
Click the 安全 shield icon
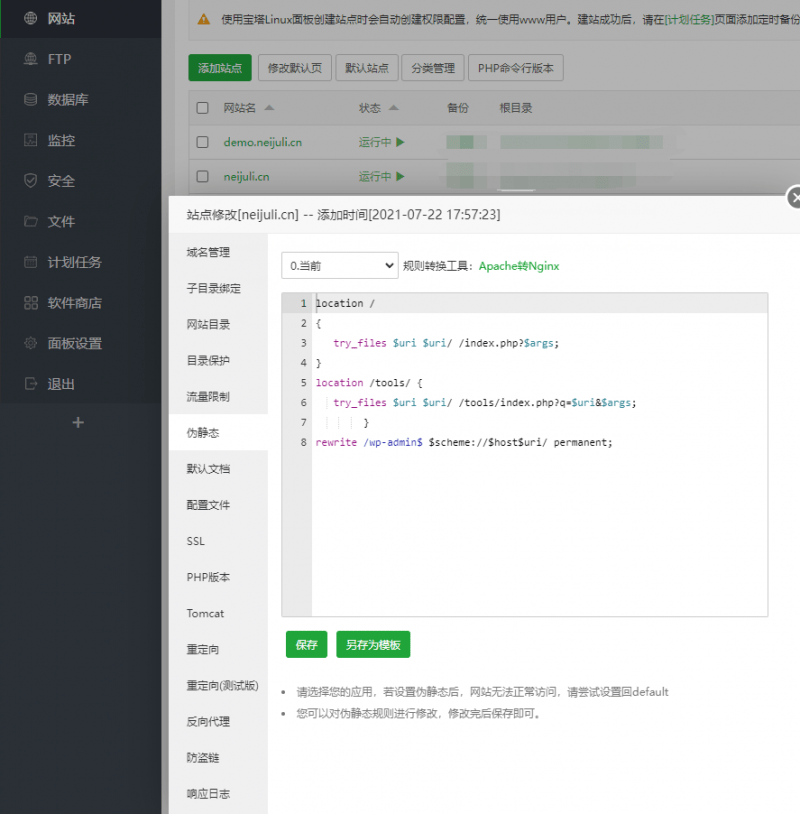(30, 181)
